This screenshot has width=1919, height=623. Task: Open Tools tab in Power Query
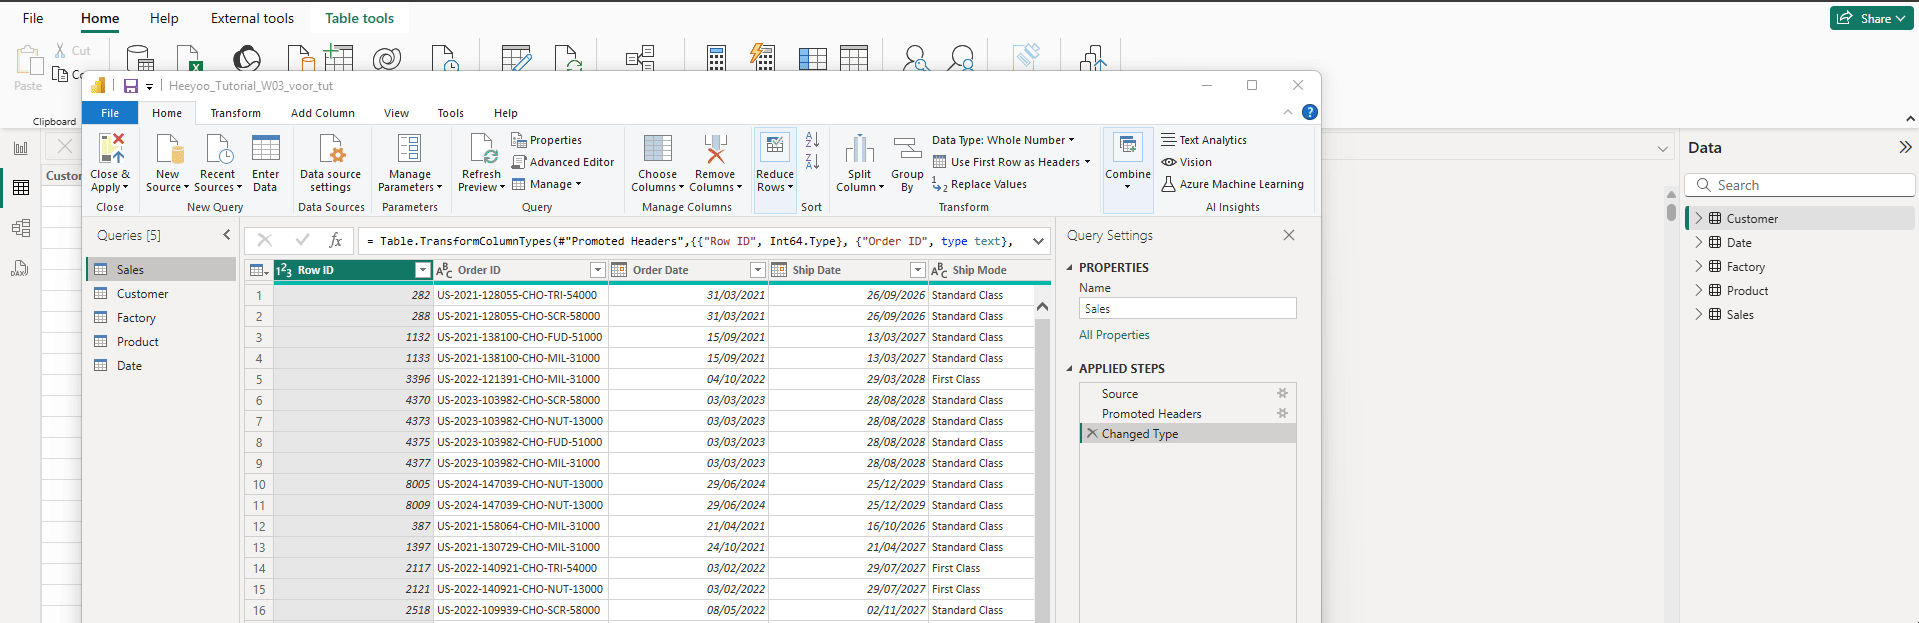450,113
